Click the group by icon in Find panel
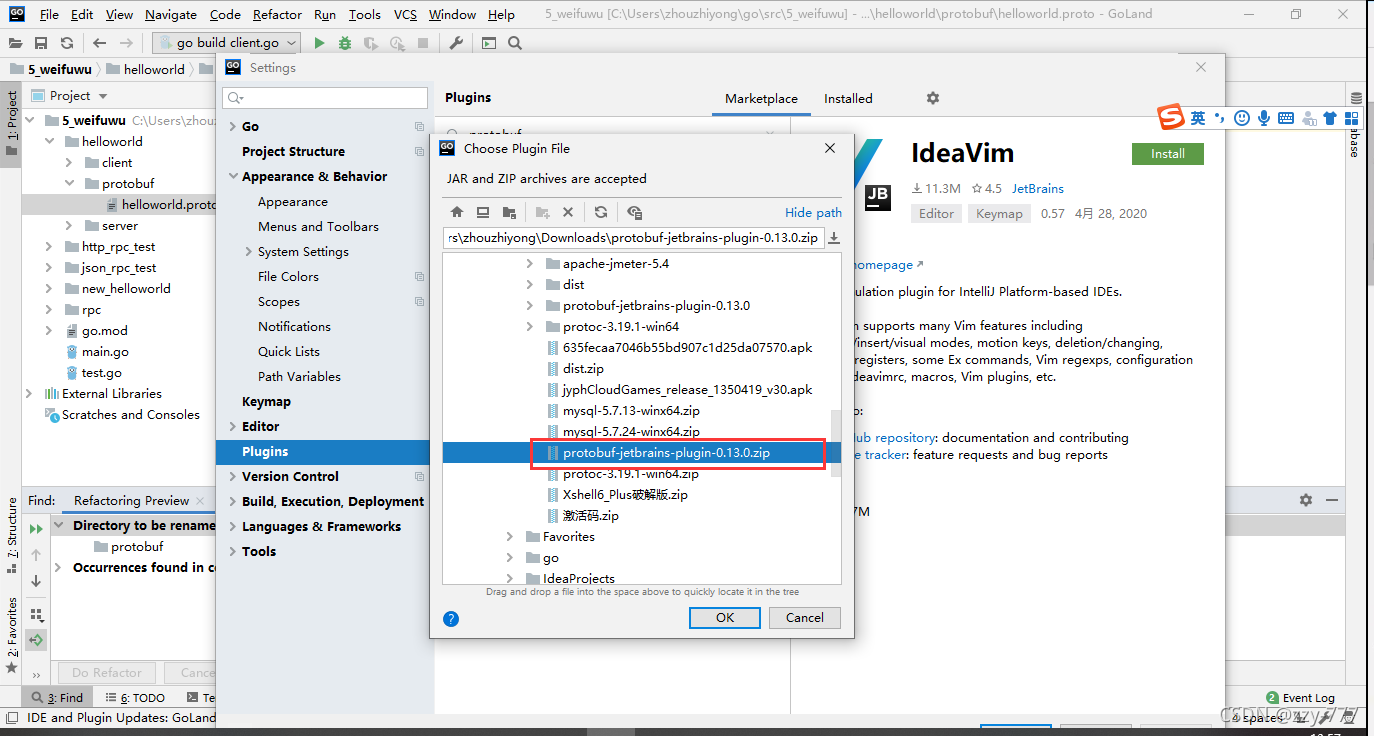The image size is (1374, 736). coord(36,614)
